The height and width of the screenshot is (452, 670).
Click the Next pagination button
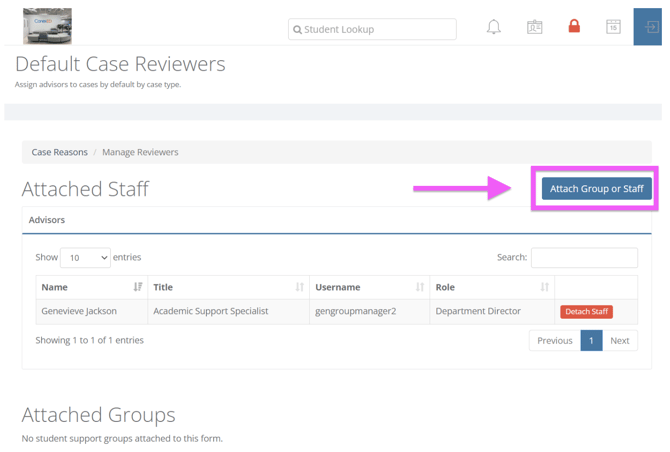tap(620, 341)
